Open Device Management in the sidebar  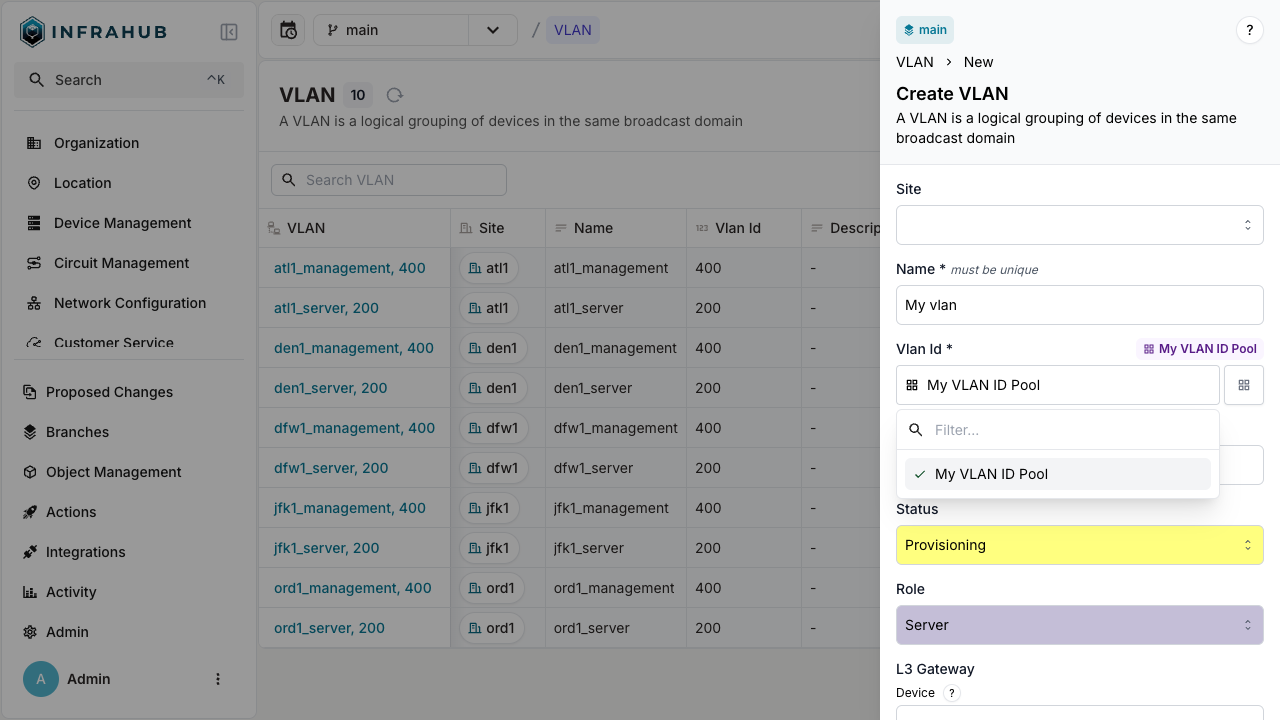click(x=122, y=223)
